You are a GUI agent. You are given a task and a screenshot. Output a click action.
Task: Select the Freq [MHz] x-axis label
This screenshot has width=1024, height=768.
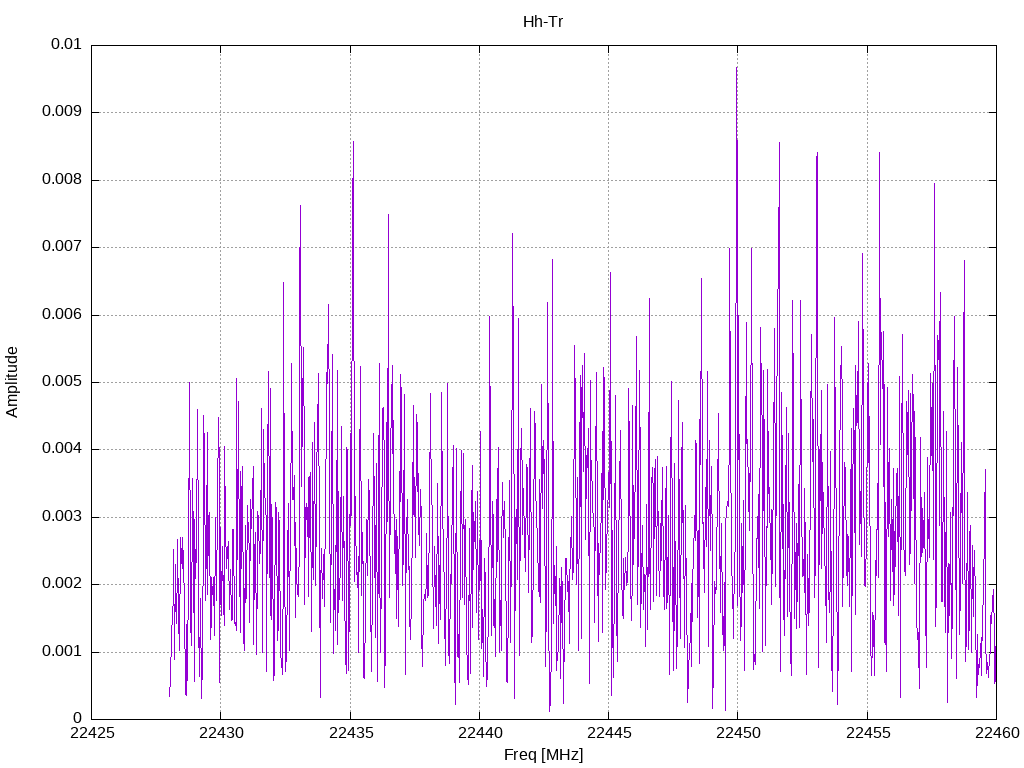(x=543, y=755)
